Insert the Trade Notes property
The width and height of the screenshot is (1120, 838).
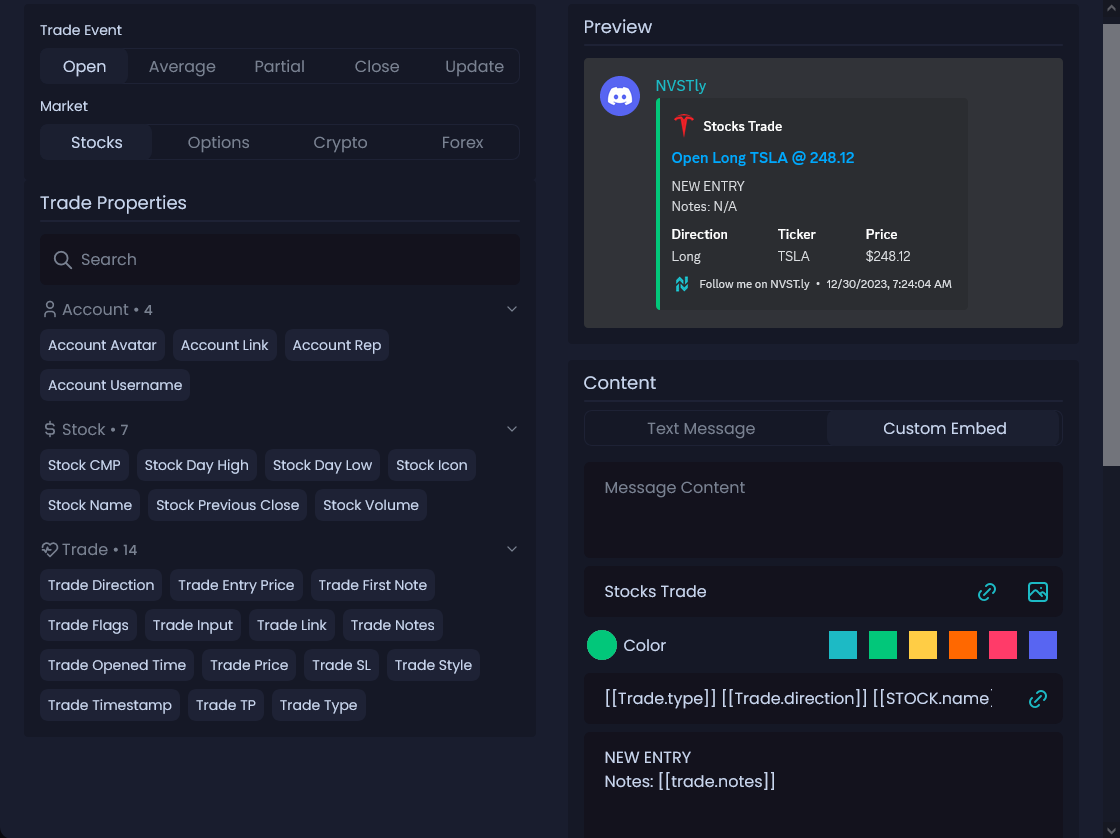[x=393, y=625]
